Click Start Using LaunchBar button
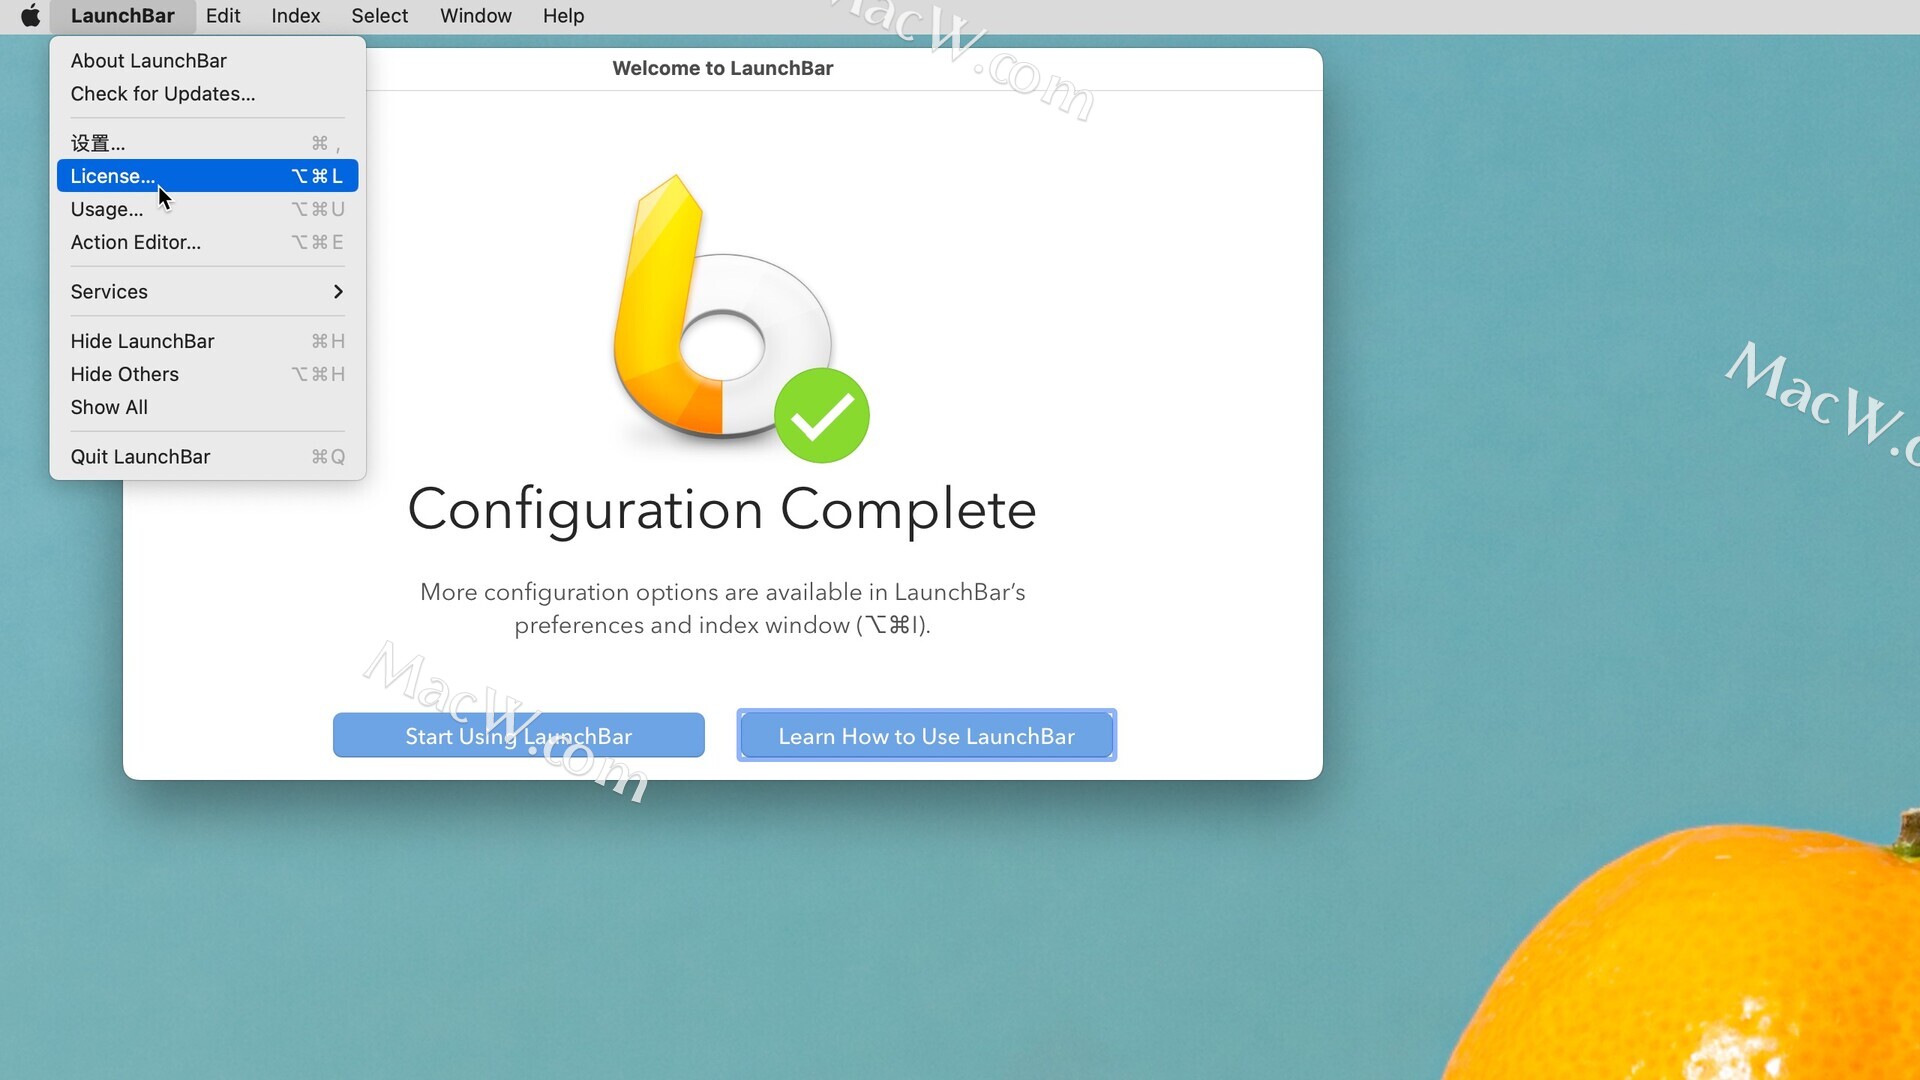 click(518, 736)
